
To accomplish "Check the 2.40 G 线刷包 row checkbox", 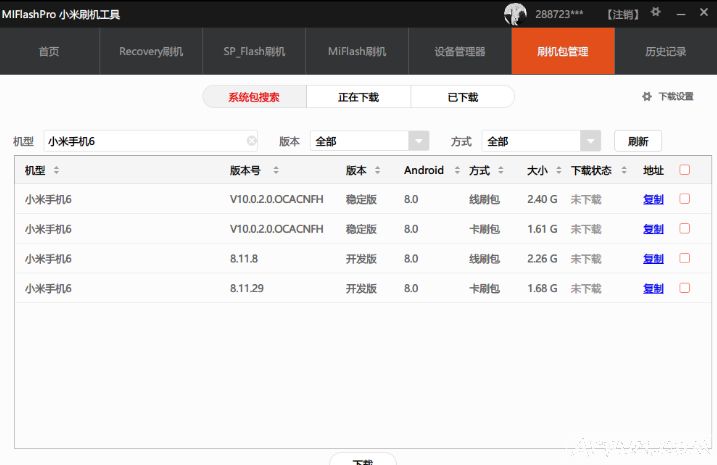I will (x=684, y=199).
